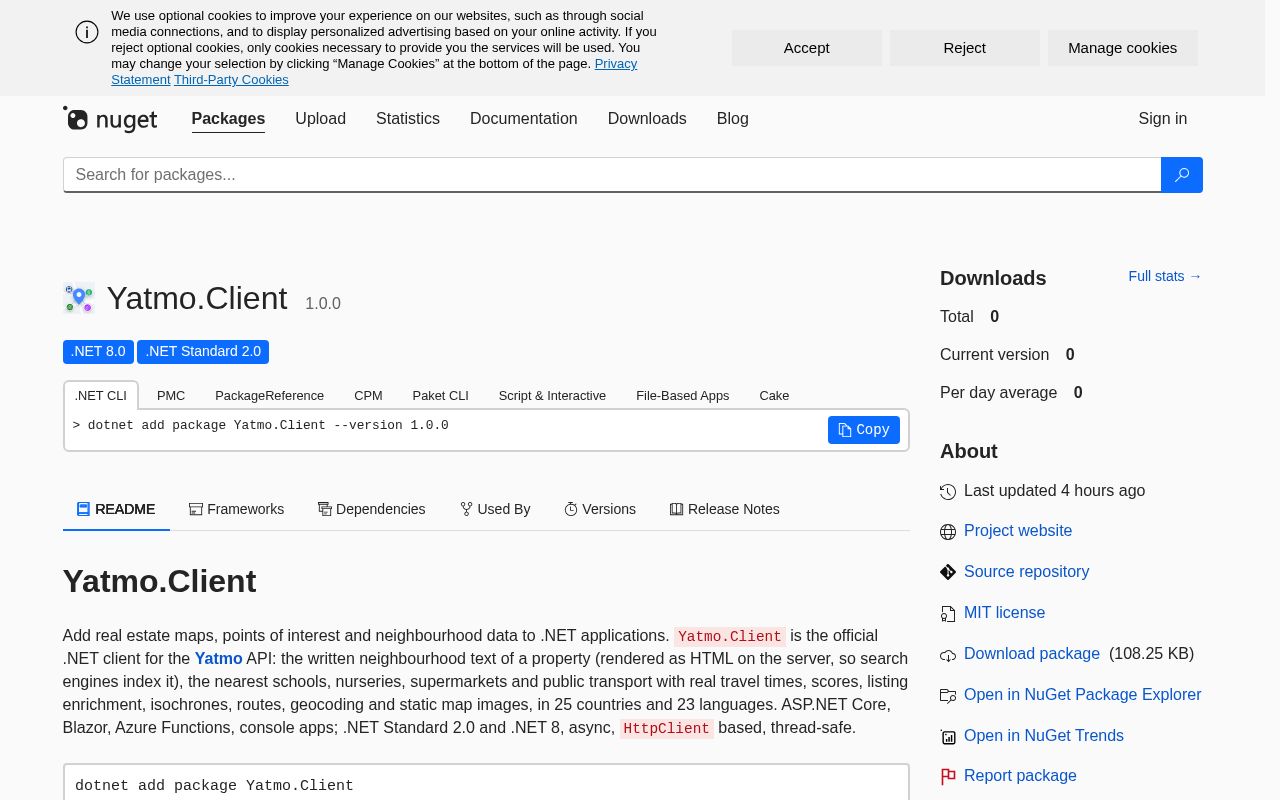
Task: Open the Frameworks tab
Action: pyautogui.click(x=236, y=509)
